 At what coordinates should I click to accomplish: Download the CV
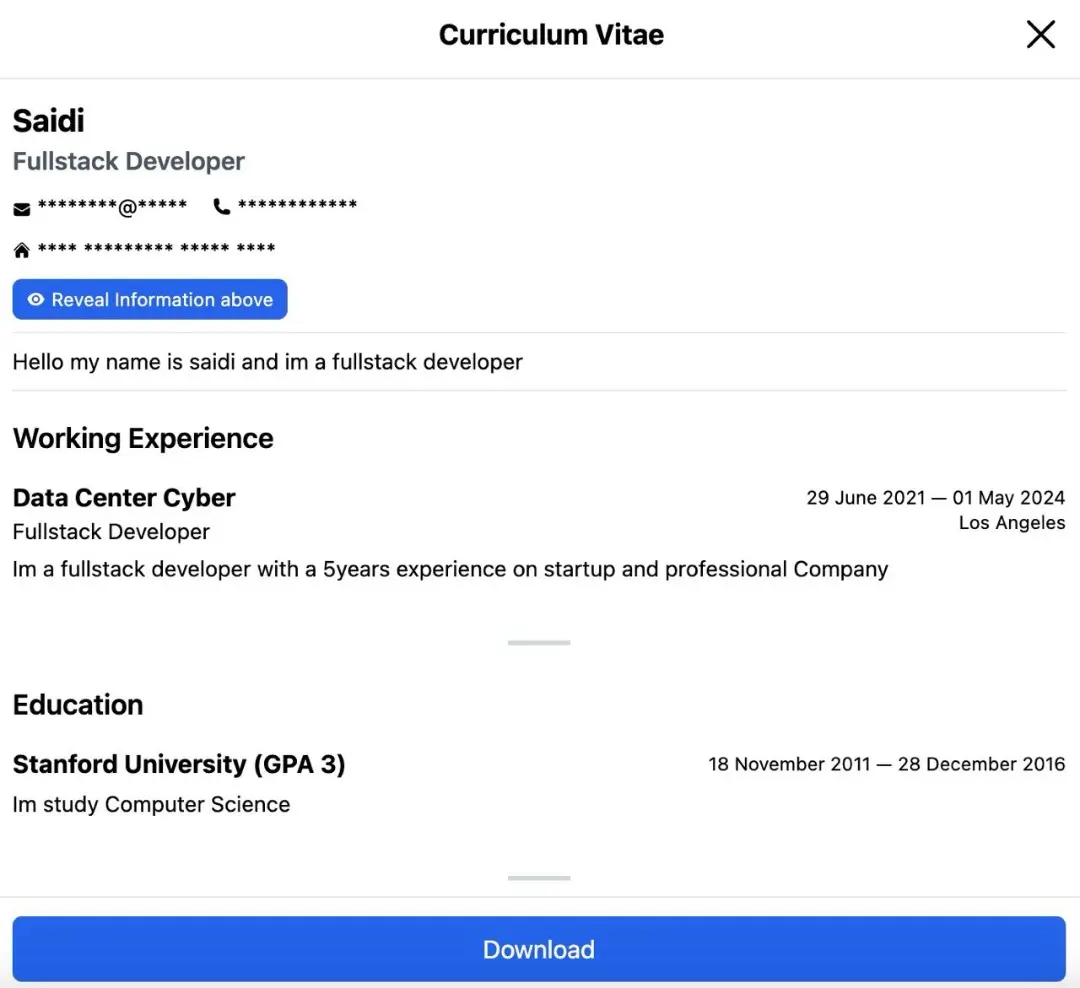click(539, 949)
